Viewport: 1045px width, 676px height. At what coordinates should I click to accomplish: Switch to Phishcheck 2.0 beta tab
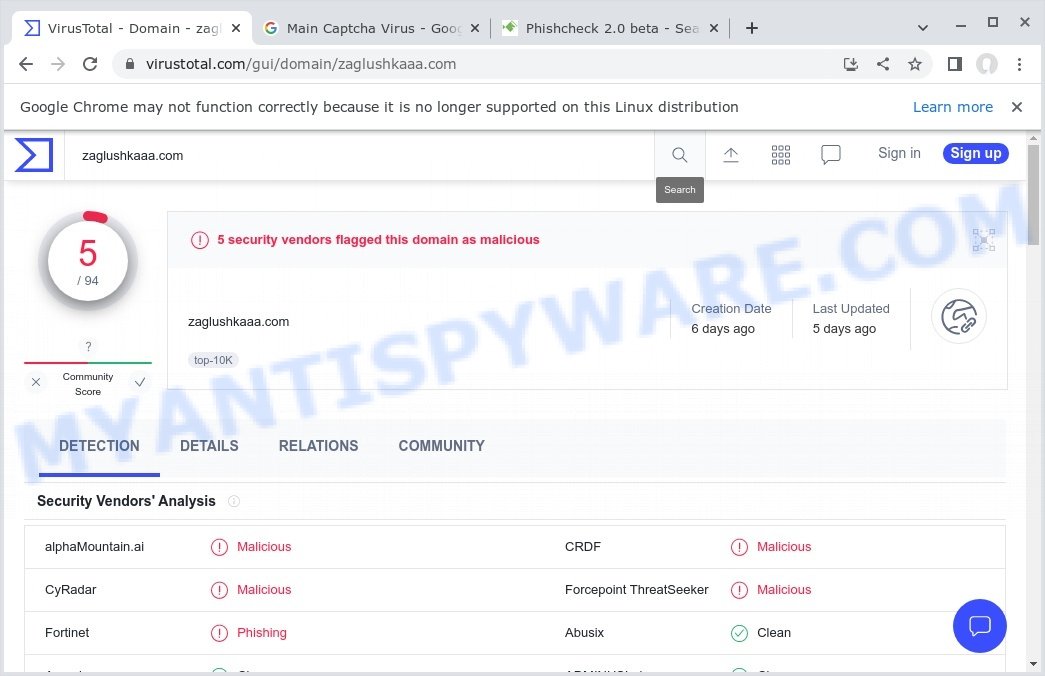tap(610, 28)
